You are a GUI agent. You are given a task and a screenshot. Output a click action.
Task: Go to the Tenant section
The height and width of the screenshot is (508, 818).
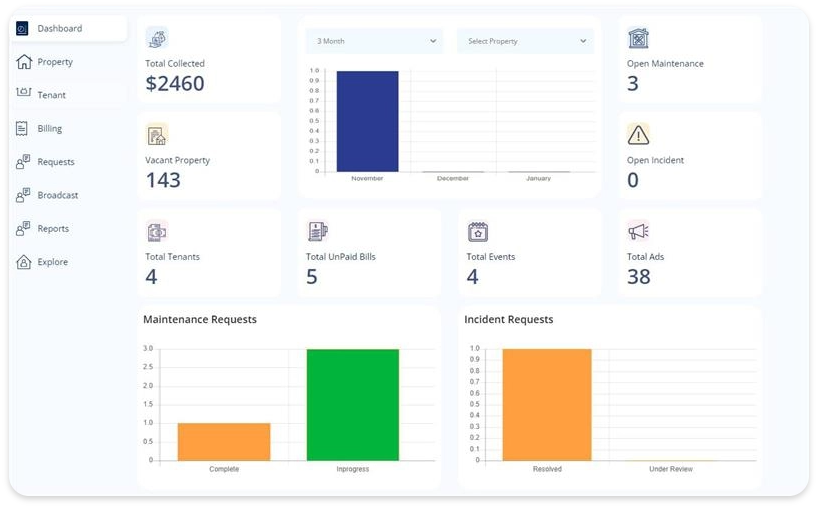(x=51, y=95)
